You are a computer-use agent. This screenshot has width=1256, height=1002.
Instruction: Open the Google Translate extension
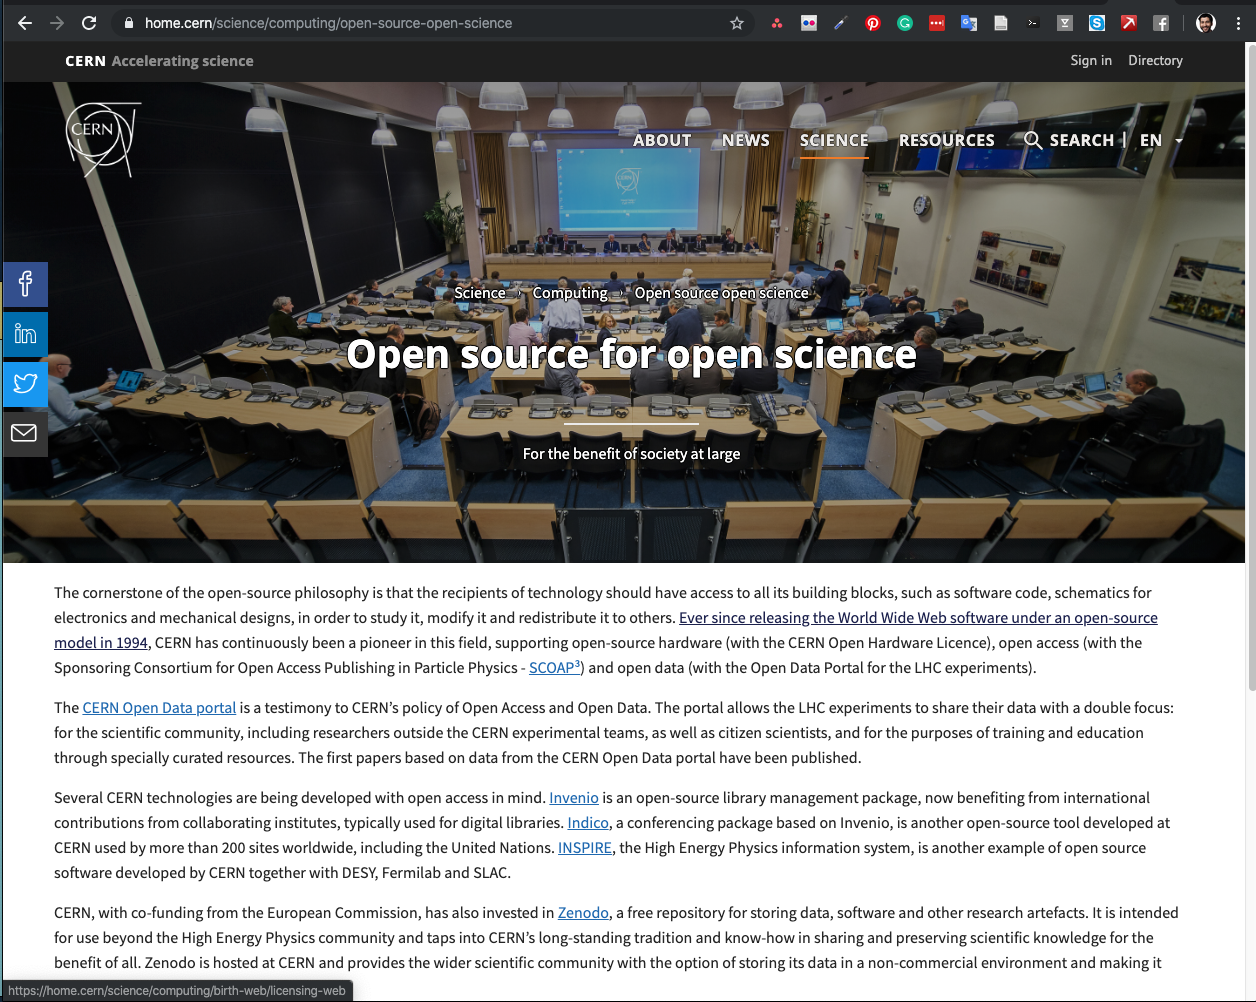point(969,23)
